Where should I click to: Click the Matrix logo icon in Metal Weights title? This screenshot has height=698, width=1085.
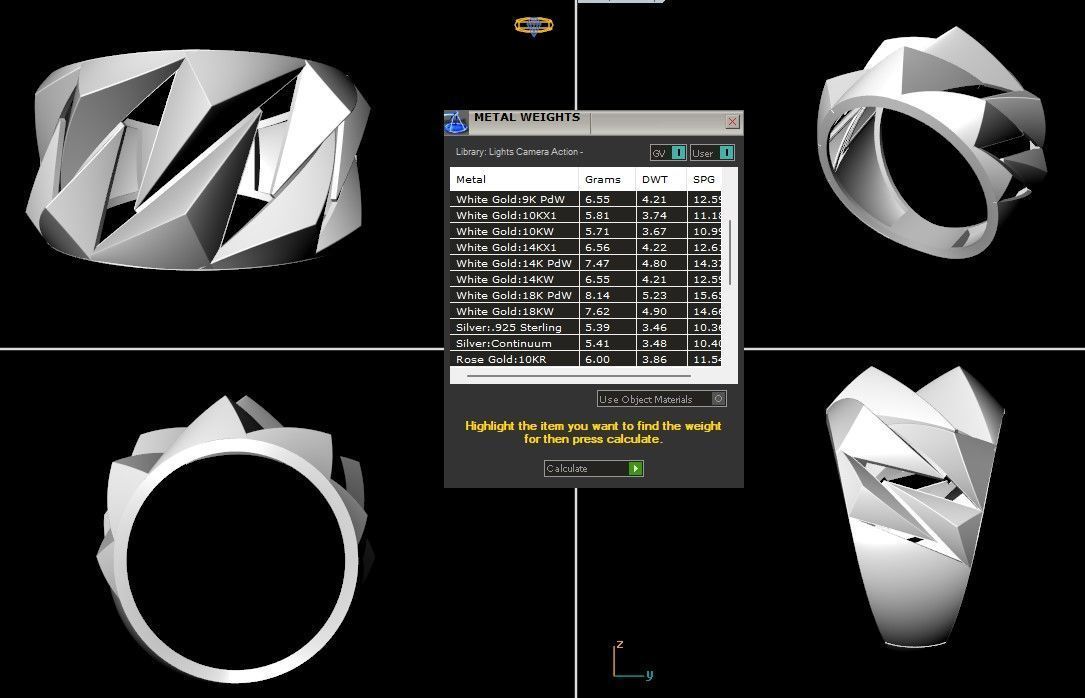(x=455, y=122)
